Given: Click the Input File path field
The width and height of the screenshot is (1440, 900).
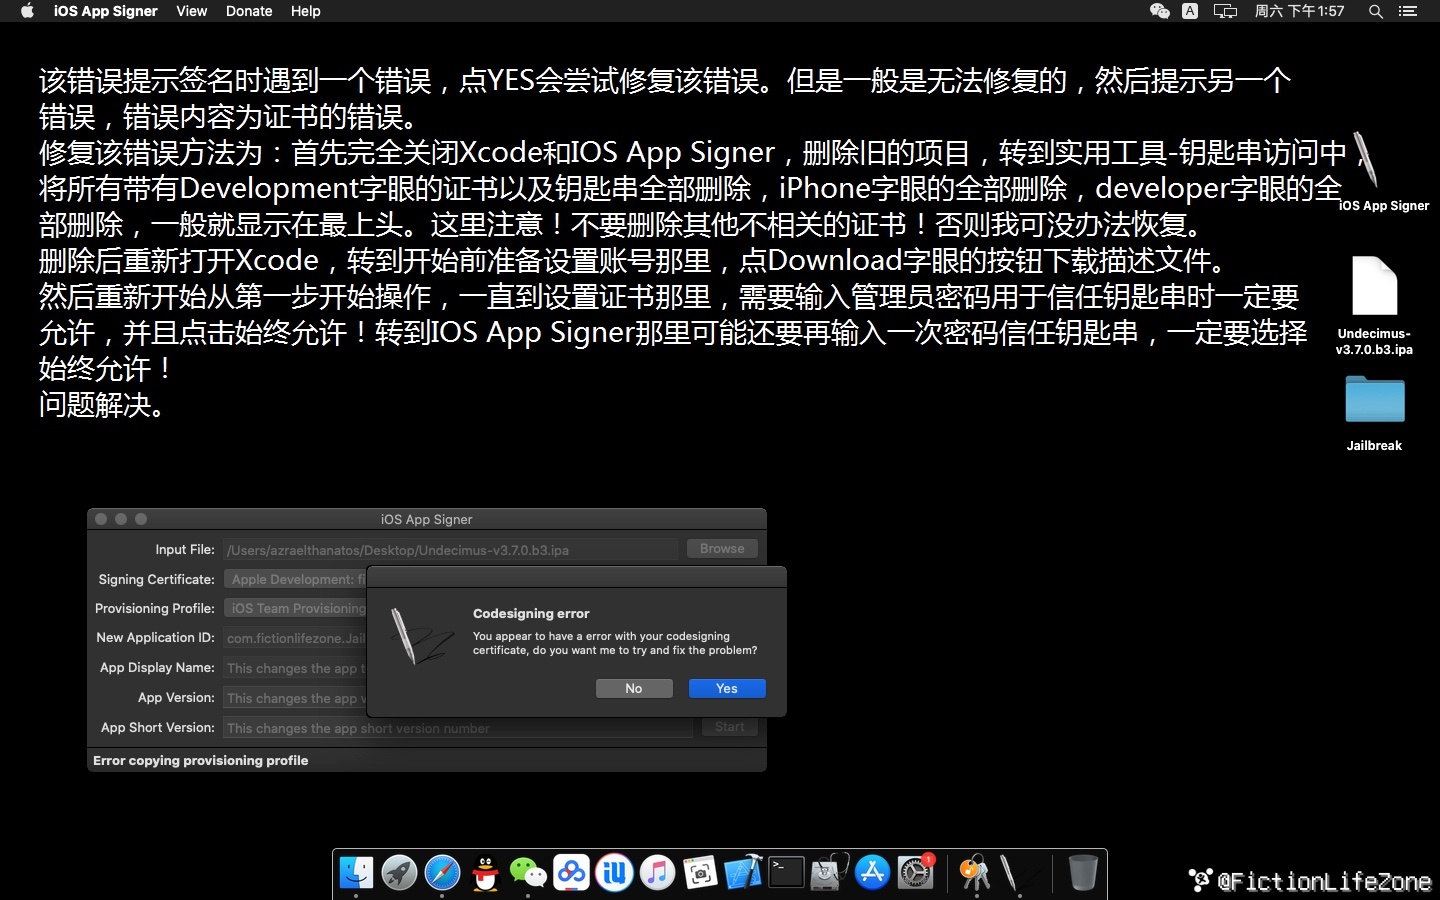Looking at the screenshot, I should [451, 550].
